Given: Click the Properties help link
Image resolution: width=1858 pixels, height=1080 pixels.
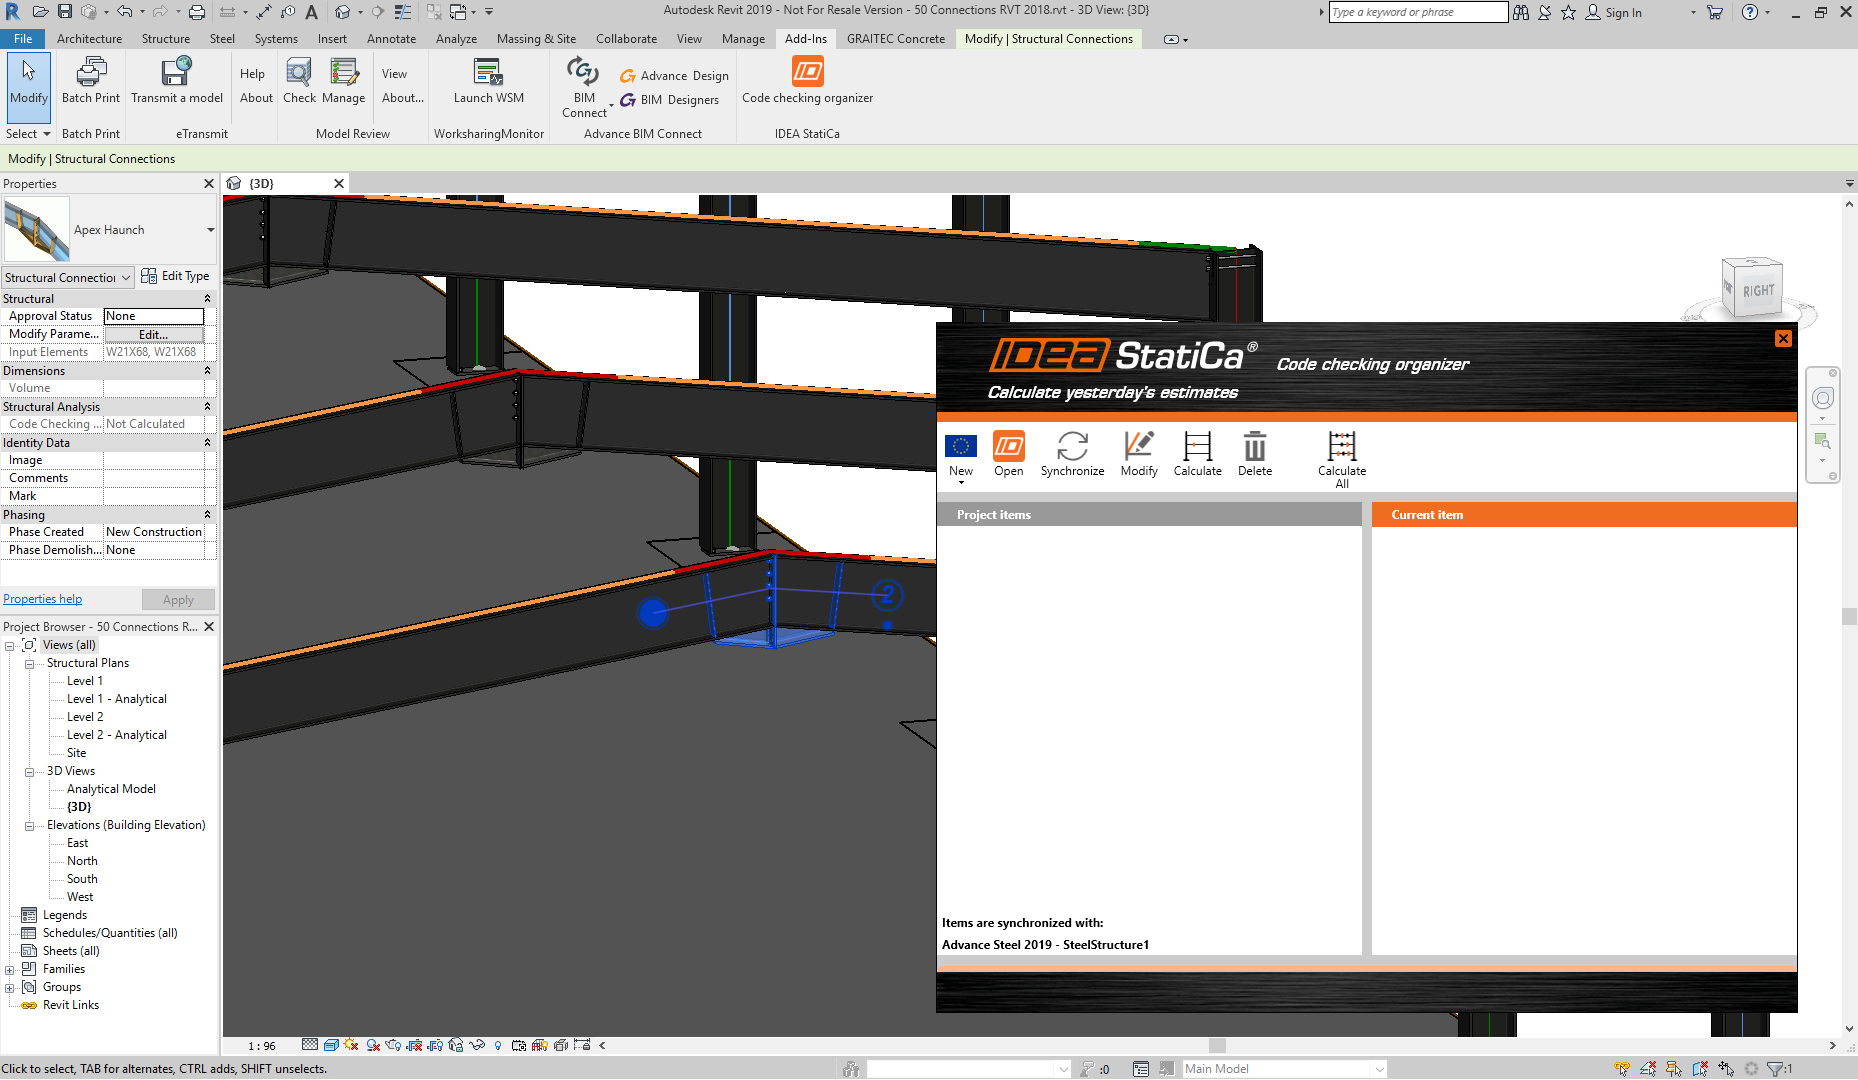Looking at the screenshot, I should pos(43,599).
